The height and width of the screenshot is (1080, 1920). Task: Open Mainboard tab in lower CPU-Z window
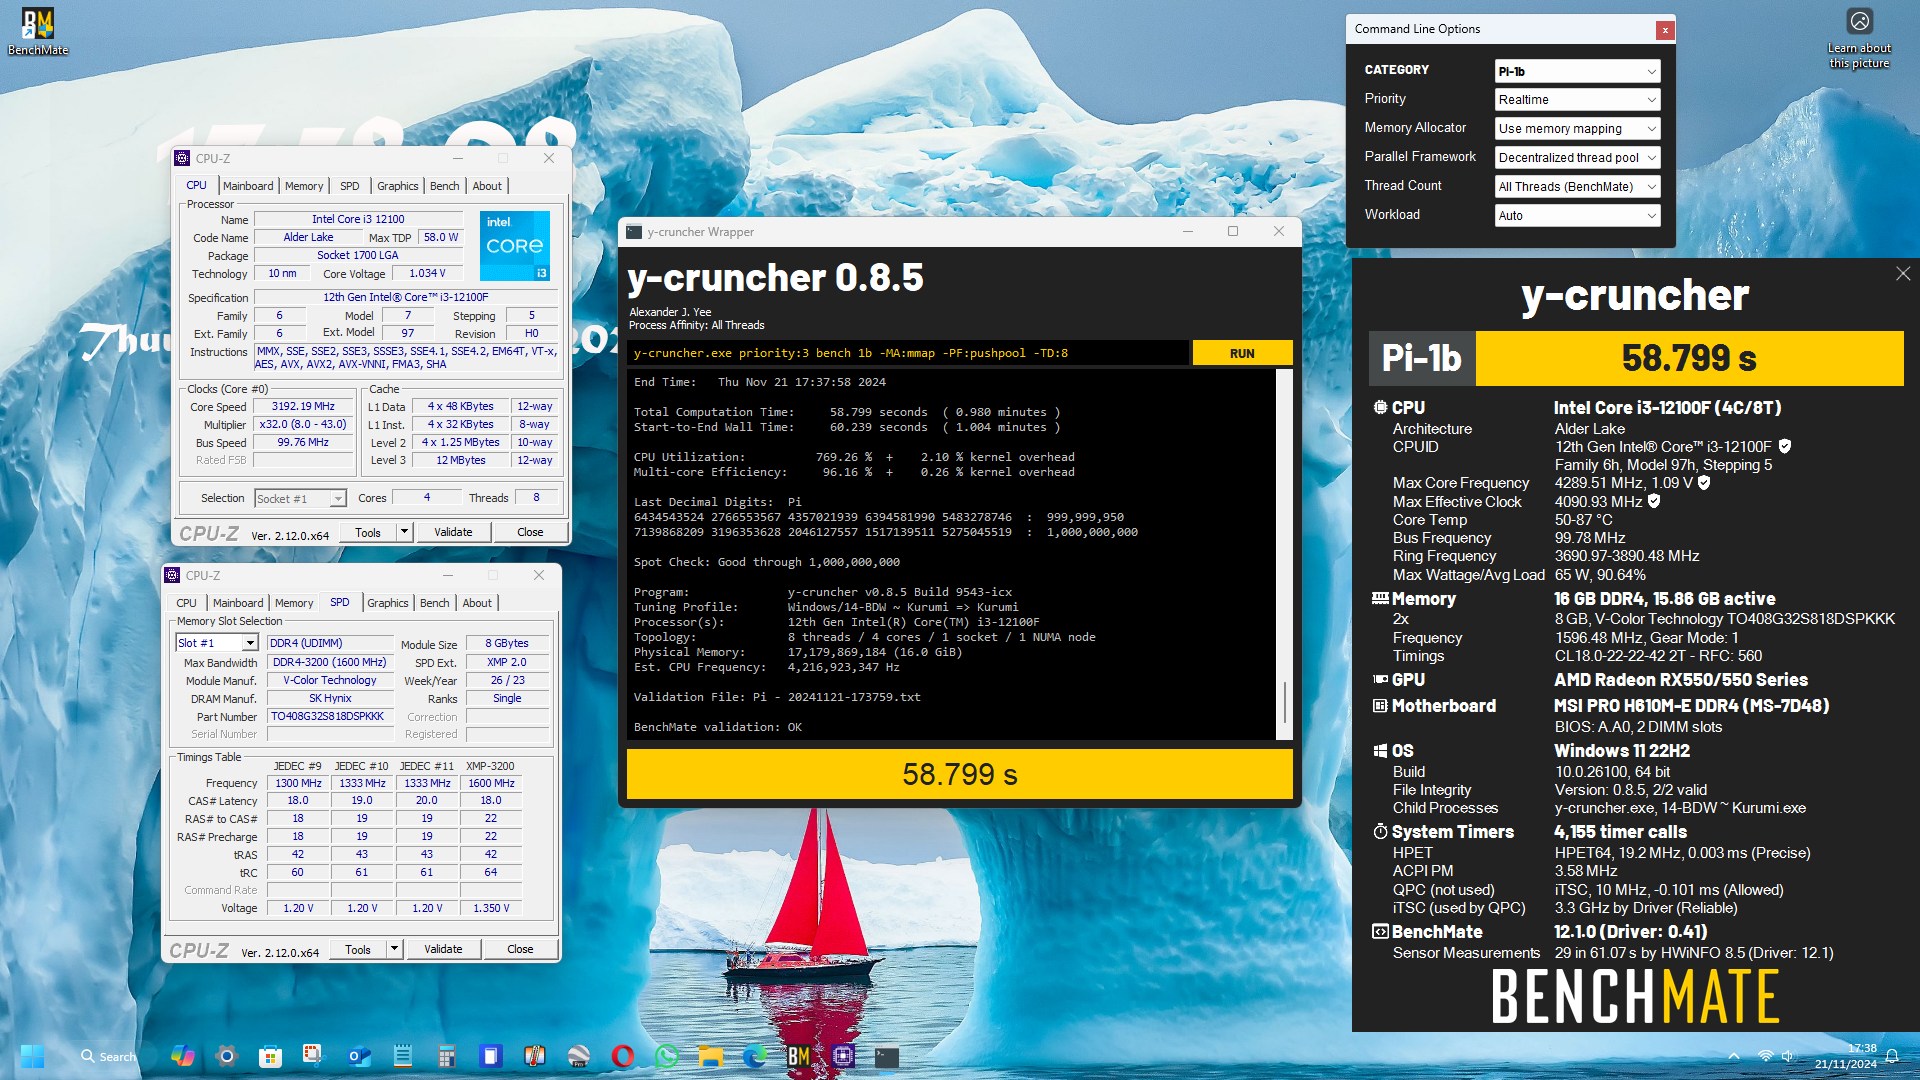click(x=238, y=603)
